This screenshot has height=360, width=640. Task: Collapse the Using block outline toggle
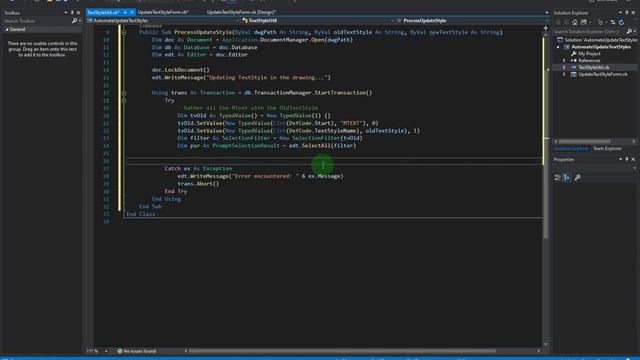[124, 93]
